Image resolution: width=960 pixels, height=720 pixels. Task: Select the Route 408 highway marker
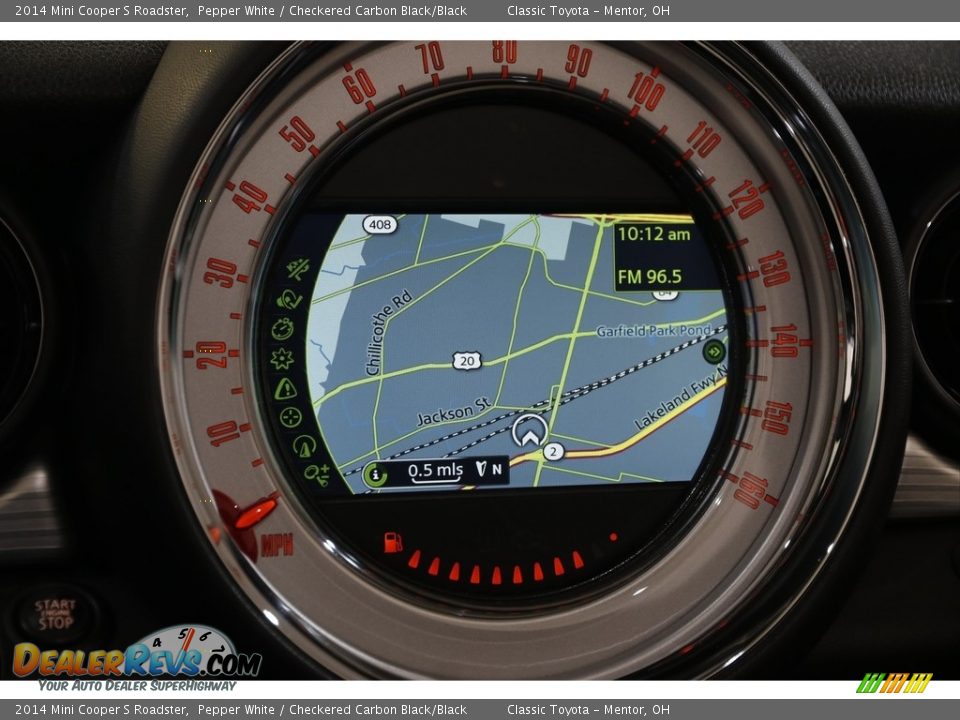pyautogui.click(x=379, y=225)
